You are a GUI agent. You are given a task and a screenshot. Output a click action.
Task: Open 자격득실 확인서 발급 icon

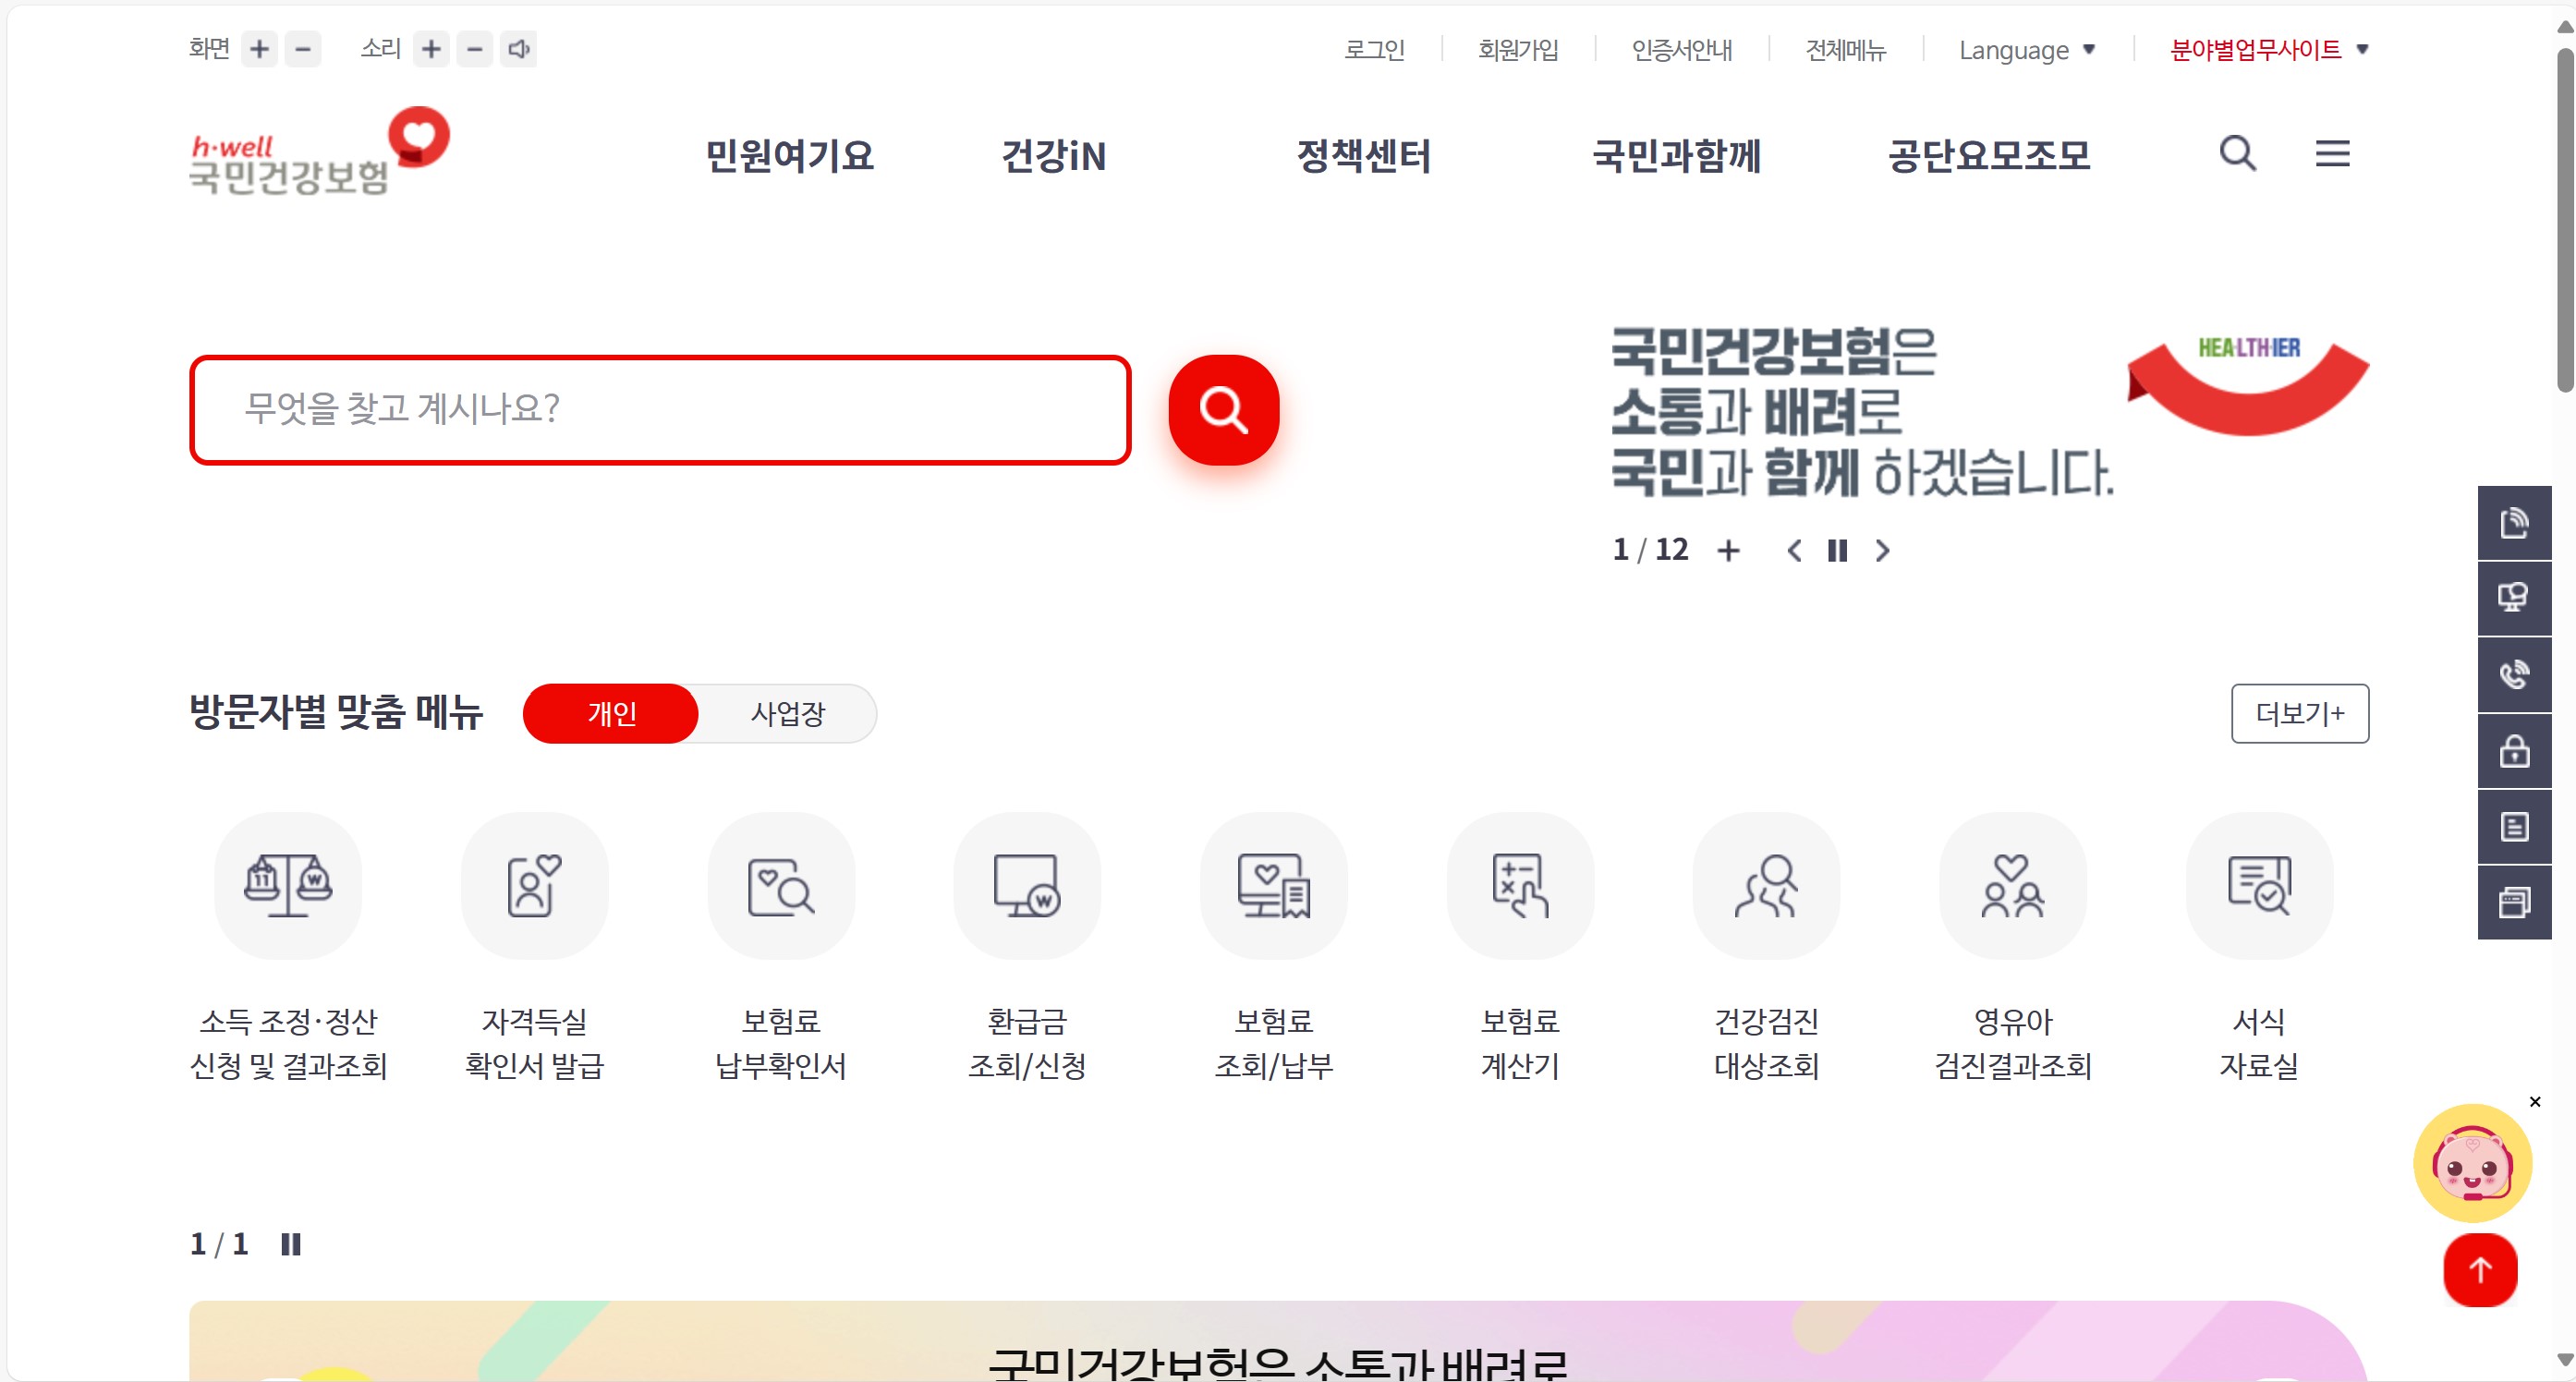(534, 885)
